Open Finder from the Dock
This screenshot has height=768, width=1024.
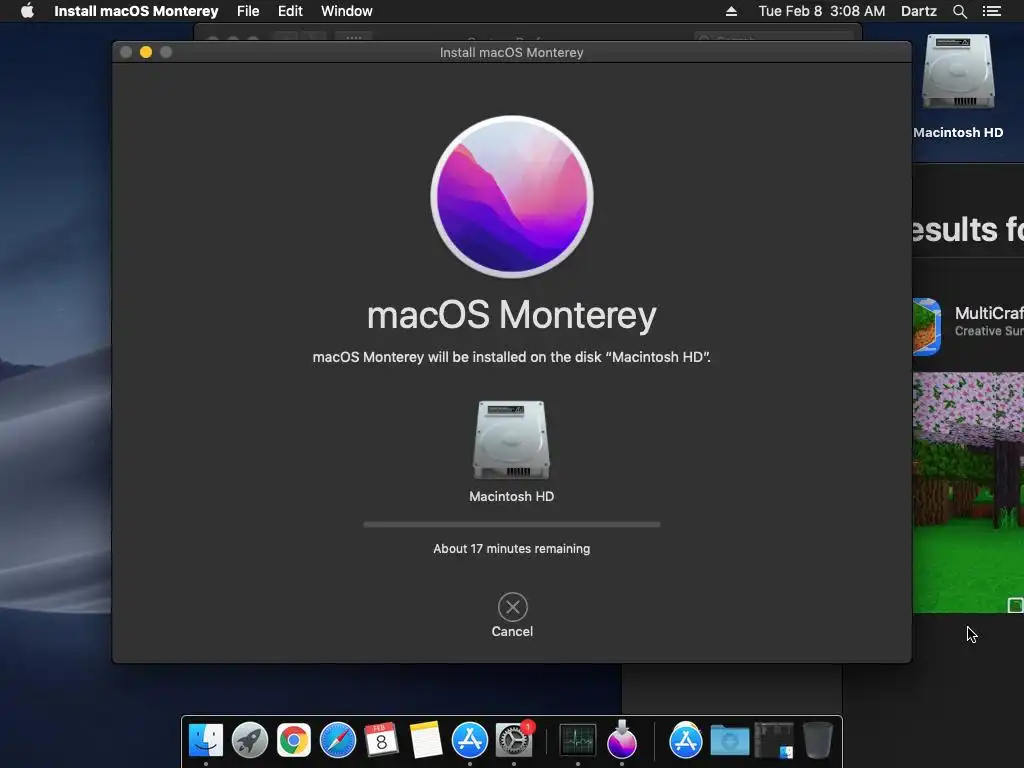click(x=206, y=740)
